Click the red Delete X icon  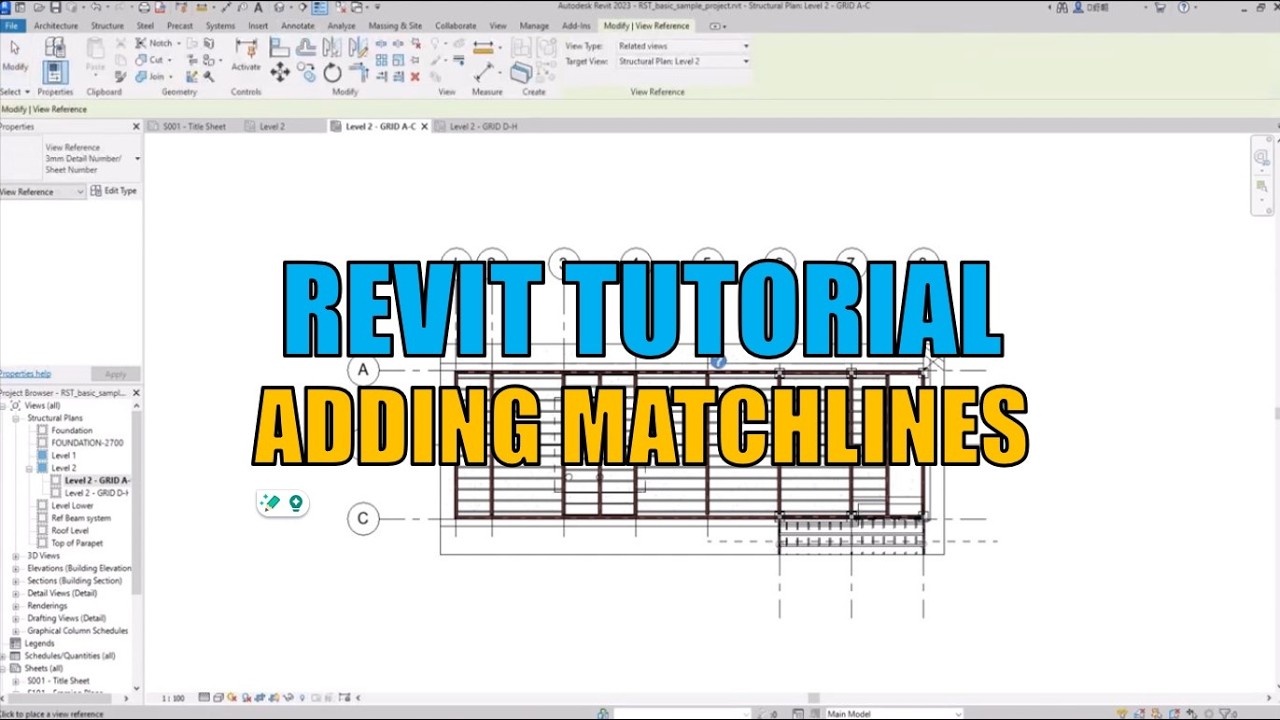point(415,77)
